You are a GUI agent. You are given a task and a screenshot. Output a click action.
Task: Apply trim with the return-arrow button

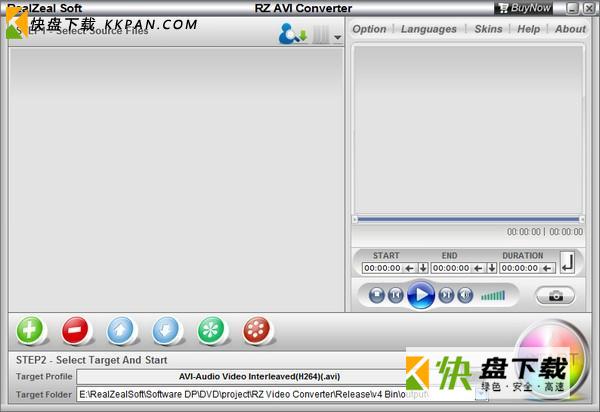[x=567, y=262]
